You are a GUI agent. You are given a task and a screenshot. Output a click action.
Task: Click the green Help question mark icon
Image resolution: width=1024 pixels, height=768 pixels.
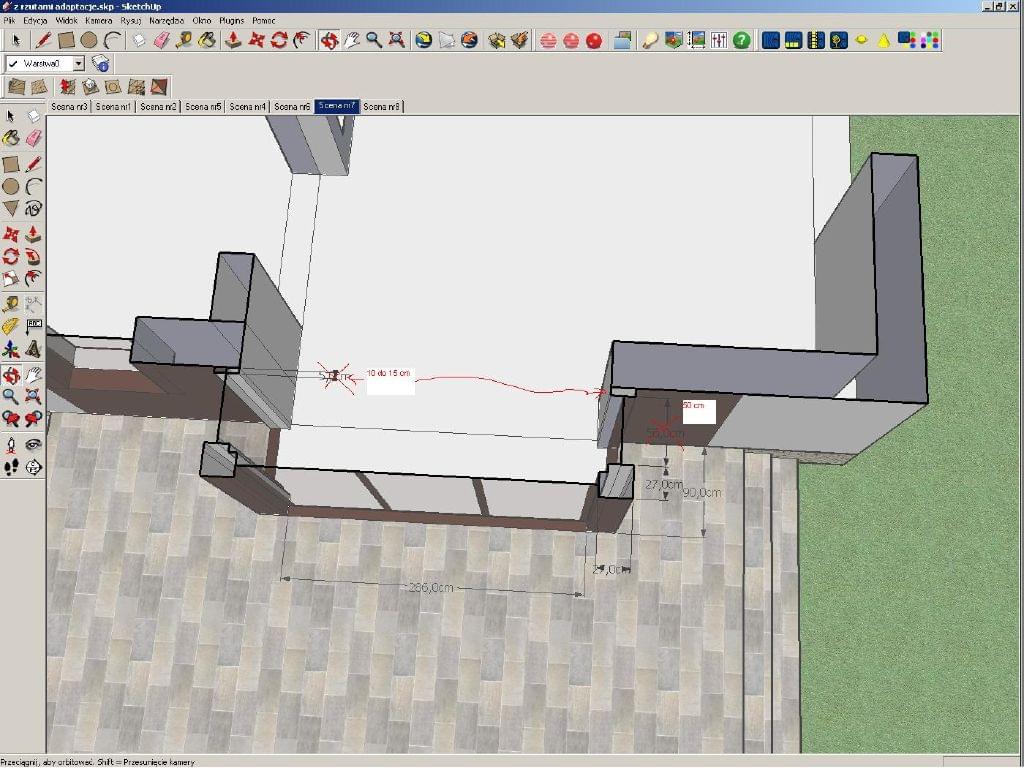coord(741,40)
